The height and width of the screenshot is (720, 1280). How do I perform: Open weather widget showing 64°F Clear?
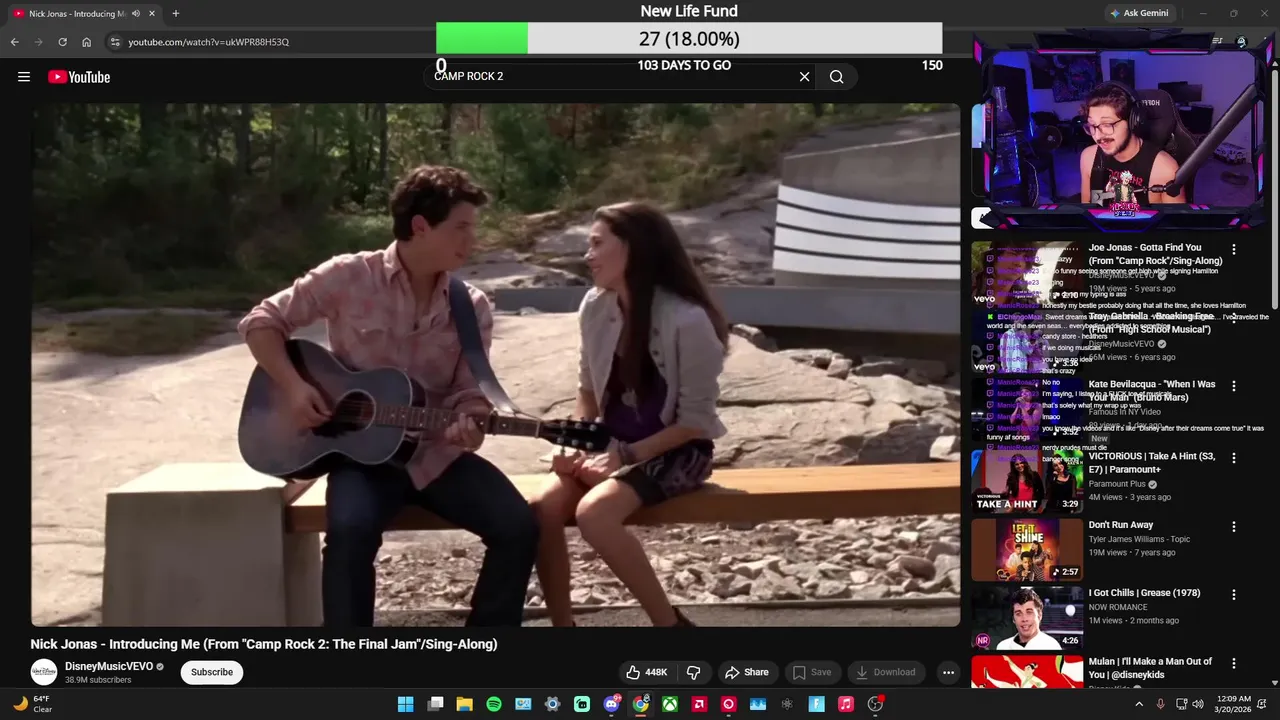pyautogui.click(x=33, y=704)
